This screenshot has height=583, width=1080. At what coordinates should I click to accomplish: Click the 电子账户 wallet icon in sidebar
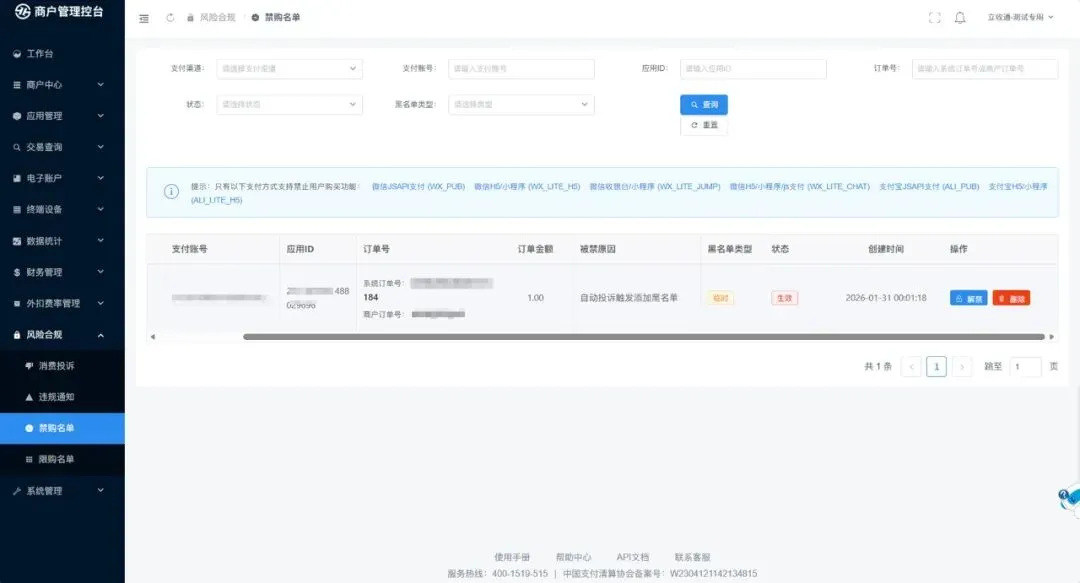pyautogui.click(x=17, y=178)
